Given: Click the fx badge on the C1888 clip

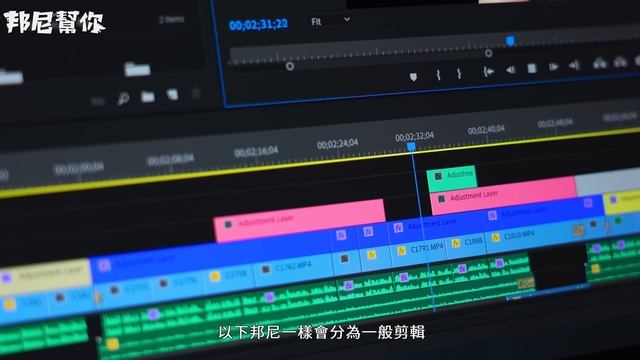Looking at the screenshot, I should point(456,244).
